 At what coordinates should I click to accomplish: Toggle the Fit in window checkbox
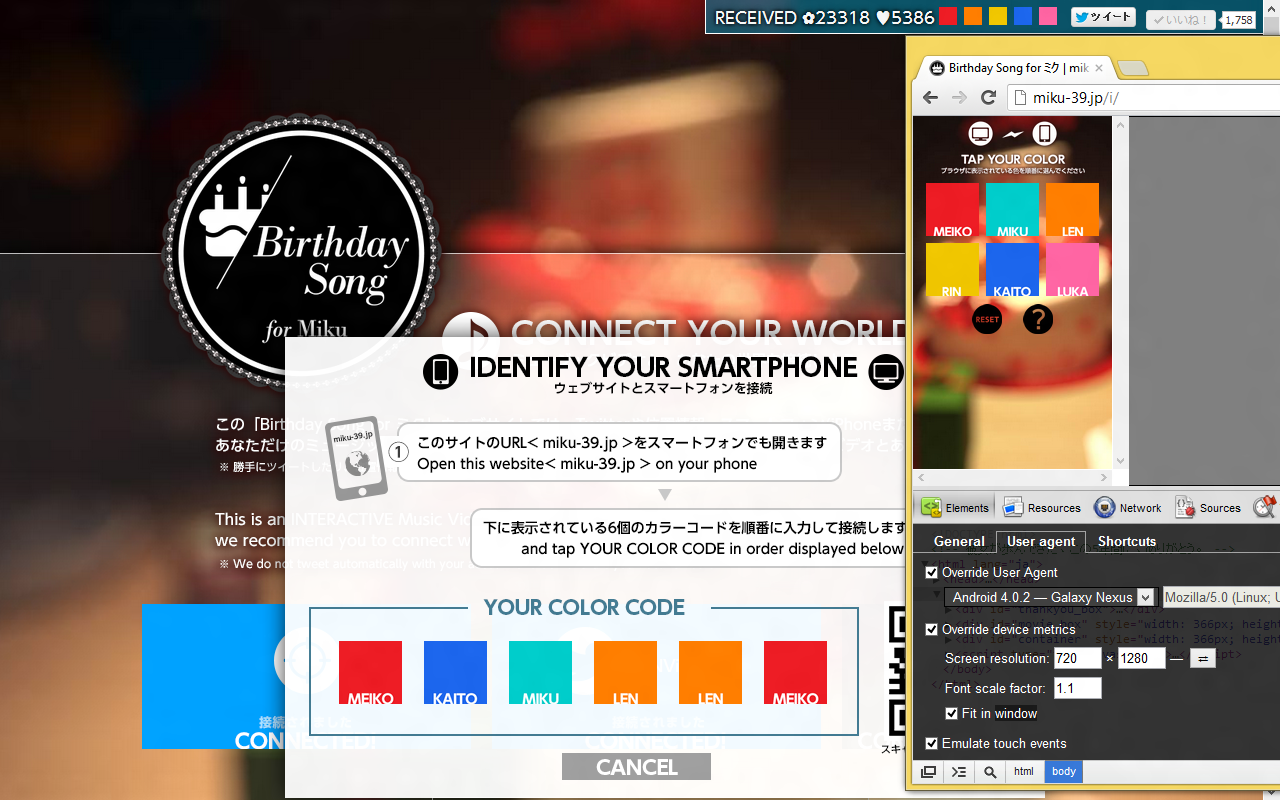click(x=952, y=713)
